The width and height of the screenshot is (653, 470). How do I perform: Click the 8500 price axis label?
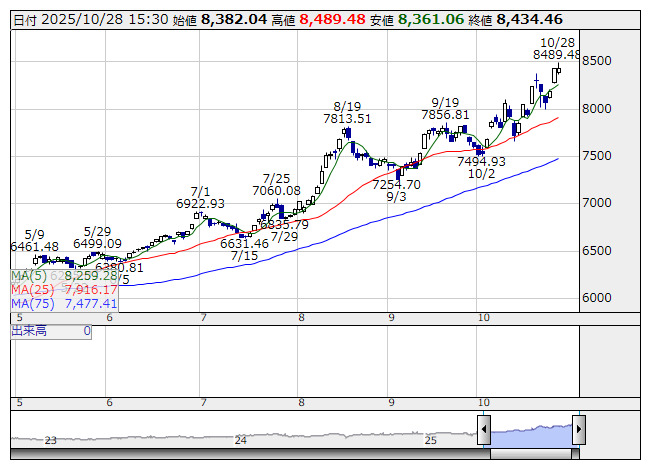pyautogui.click(x=597, y=61)
